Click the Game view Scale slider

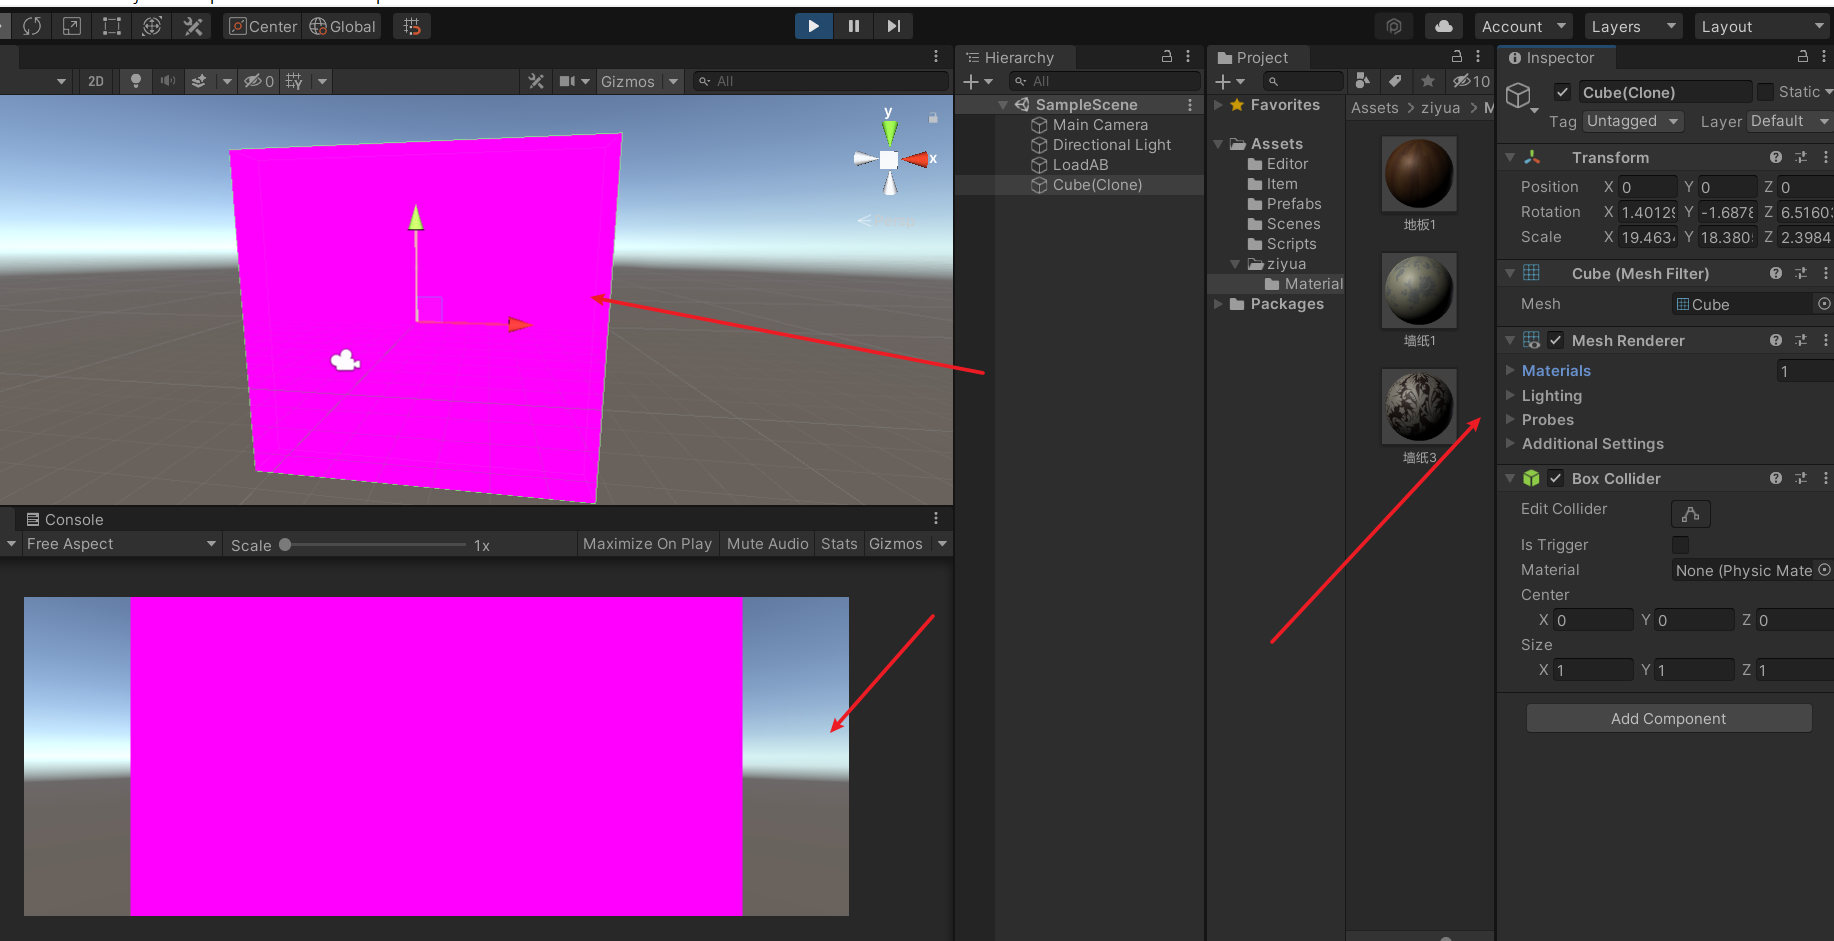click(x=375, y=545)
